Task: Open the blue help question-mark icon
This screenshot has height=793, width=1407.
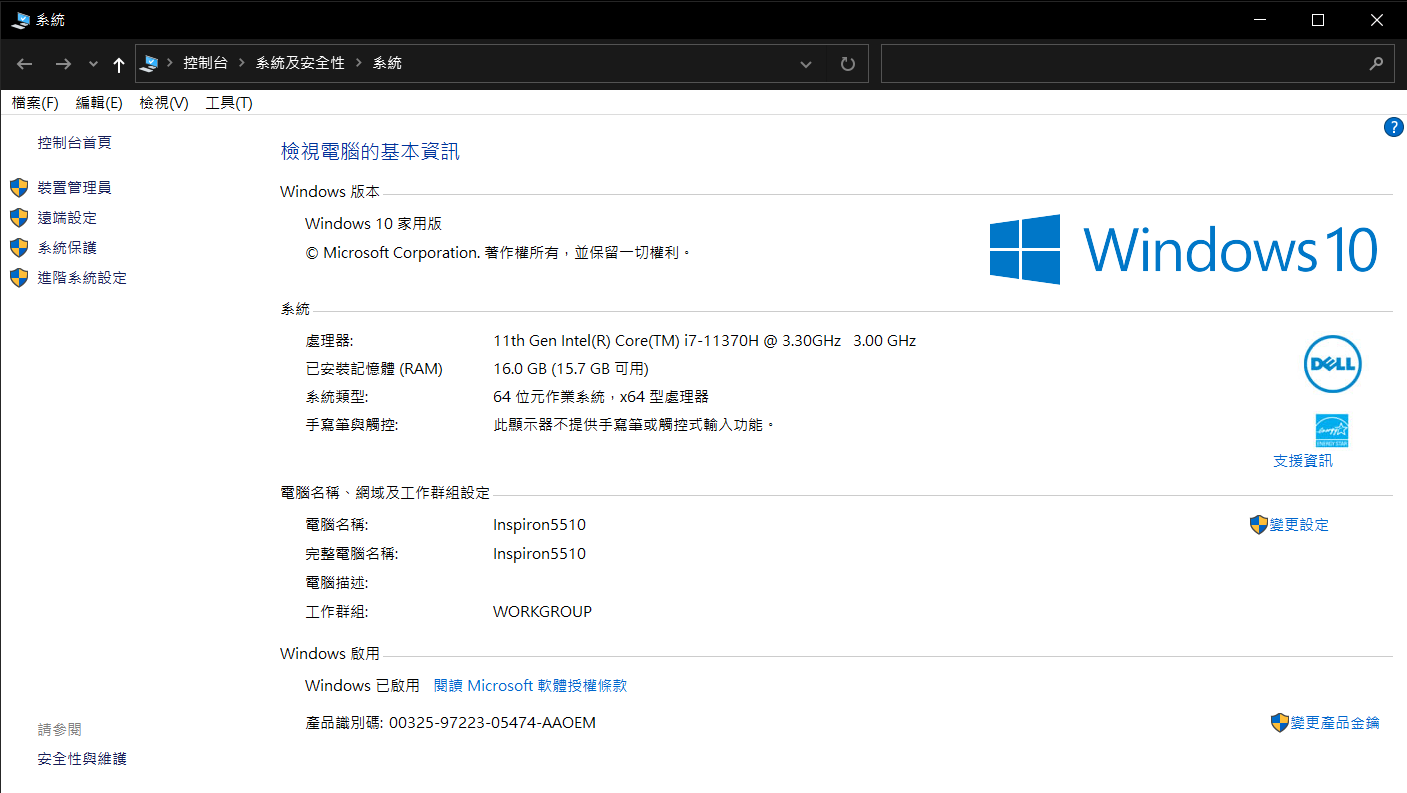Action: pos(1394,127)
